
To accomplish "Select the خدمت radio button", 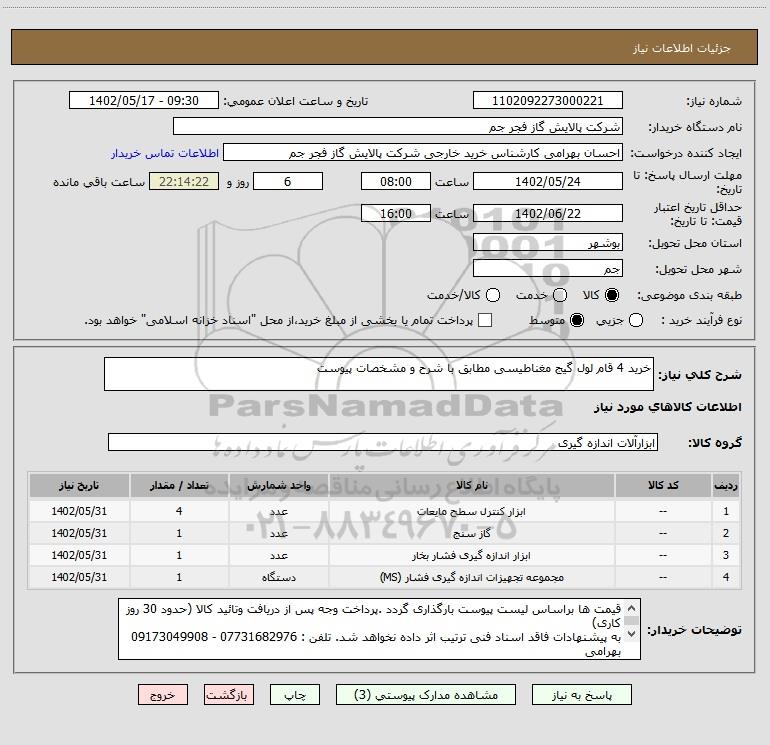I will (x=560, y=295).
